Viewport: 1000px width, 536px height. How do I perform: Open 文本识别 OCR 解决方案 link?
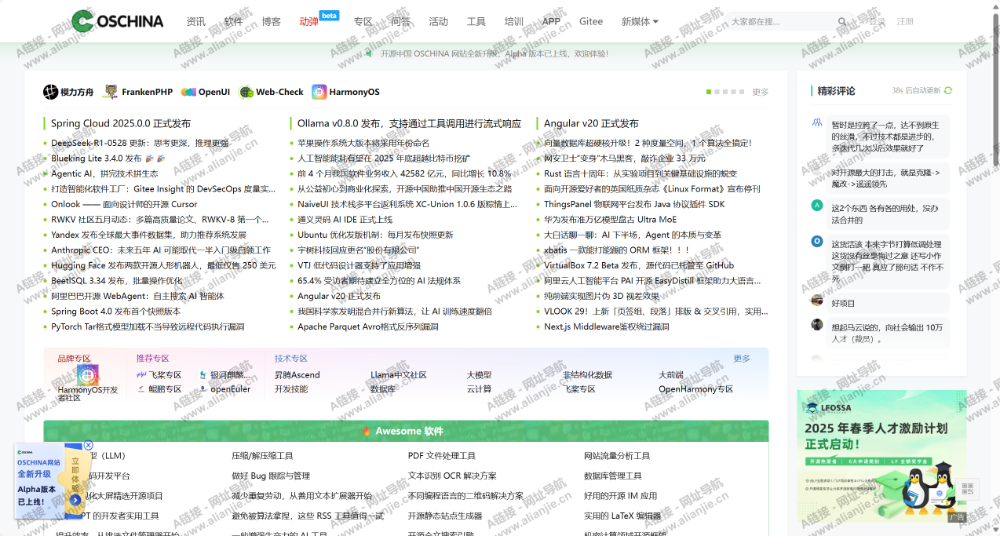(x=452, y=476)
